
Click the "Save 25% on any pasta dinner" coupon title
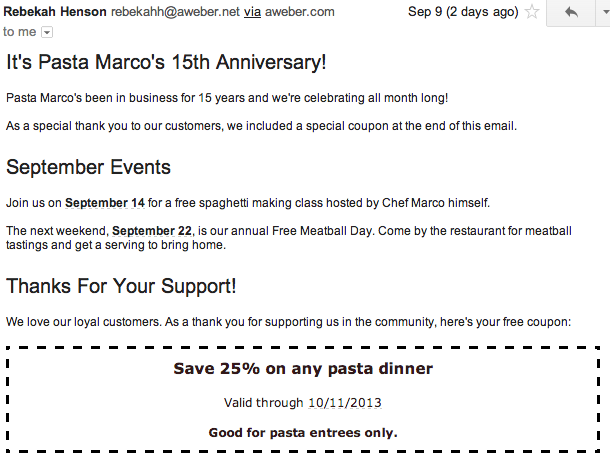coord(303,368)
